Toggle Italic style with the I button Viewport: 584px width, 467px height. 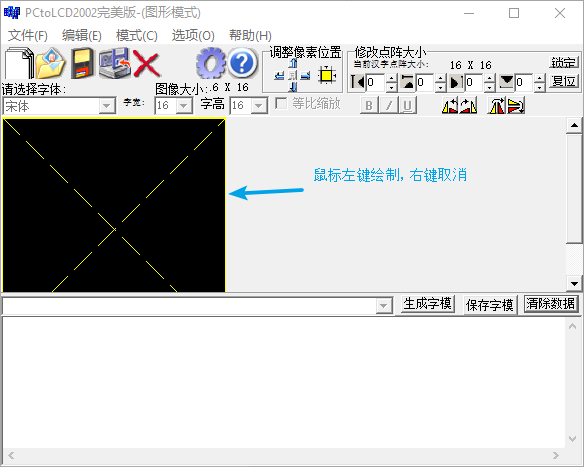point(388,106)
